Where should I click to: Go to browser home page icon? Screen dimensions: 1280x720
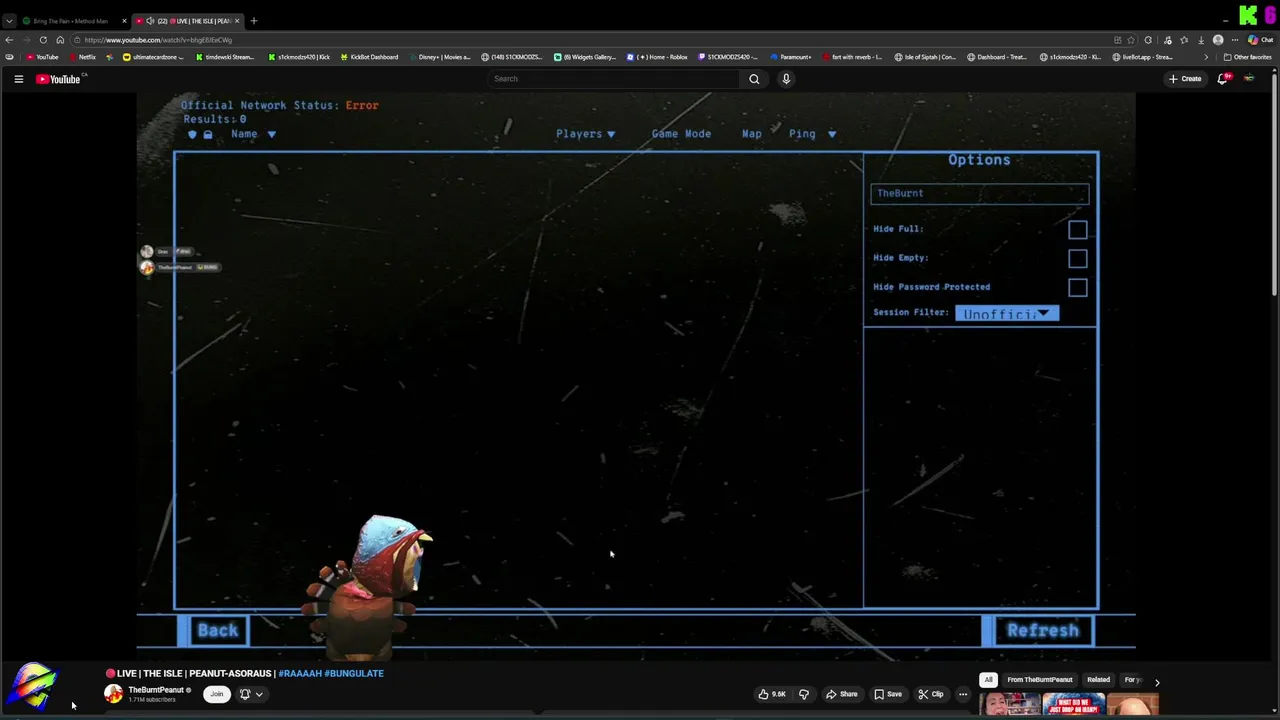pyautogui.click(x=60, y=40)
